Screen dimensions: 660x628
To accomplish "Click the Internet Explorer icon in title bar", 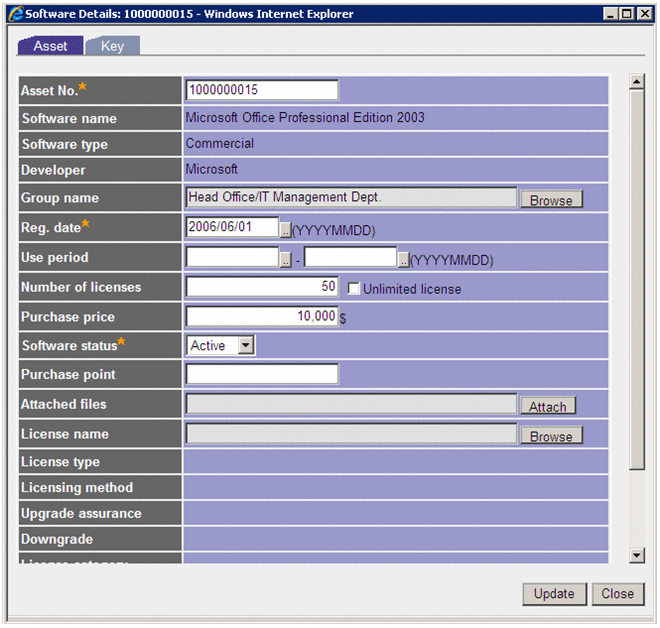I will [15, 14].
